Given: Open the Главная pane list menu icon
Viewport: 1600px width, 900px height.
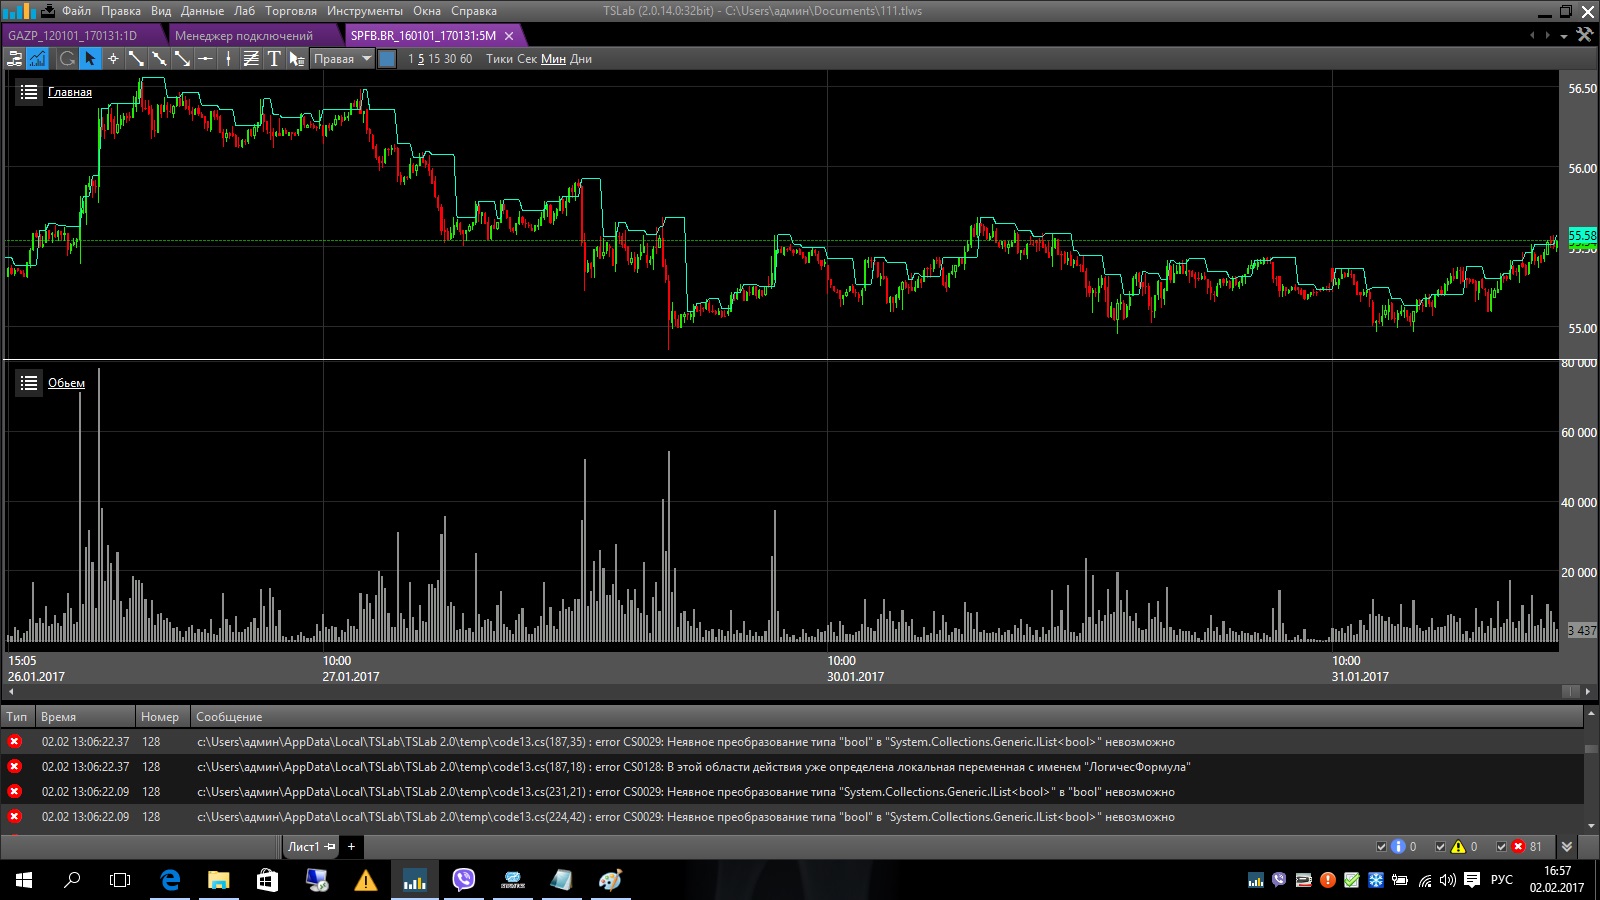Looking at the screenshot, I should point(29,92).
